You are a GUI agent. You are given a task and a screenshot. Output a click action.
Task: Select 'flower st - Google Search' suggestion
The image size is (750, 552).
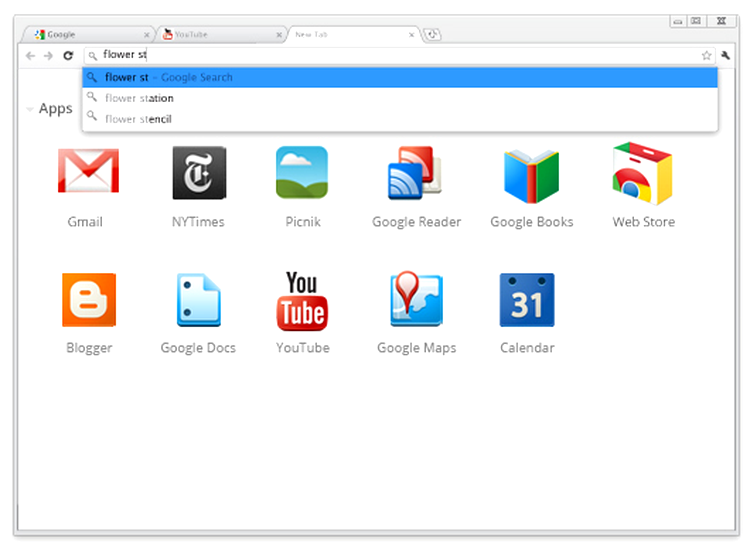pos(400,77)
